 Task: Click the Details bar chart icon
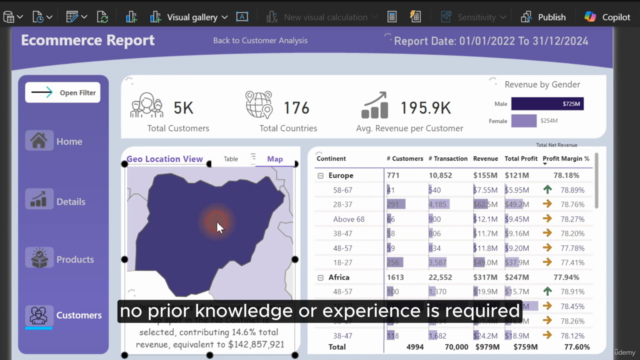point(39,199)
